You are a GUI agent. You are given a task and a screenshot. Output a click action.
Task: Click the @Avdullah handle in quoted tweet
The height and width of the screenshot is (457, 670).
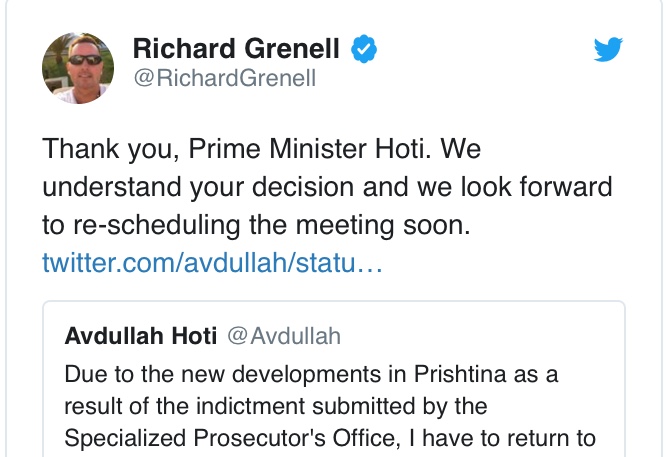click(x=284, y=337)
